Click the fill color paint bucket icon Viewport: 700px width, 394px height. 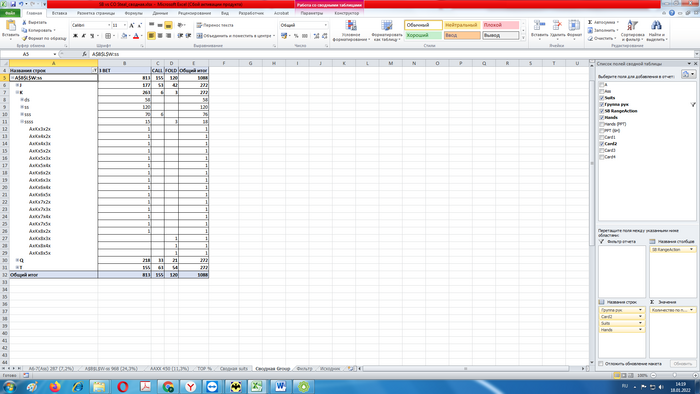click(124, 36)
